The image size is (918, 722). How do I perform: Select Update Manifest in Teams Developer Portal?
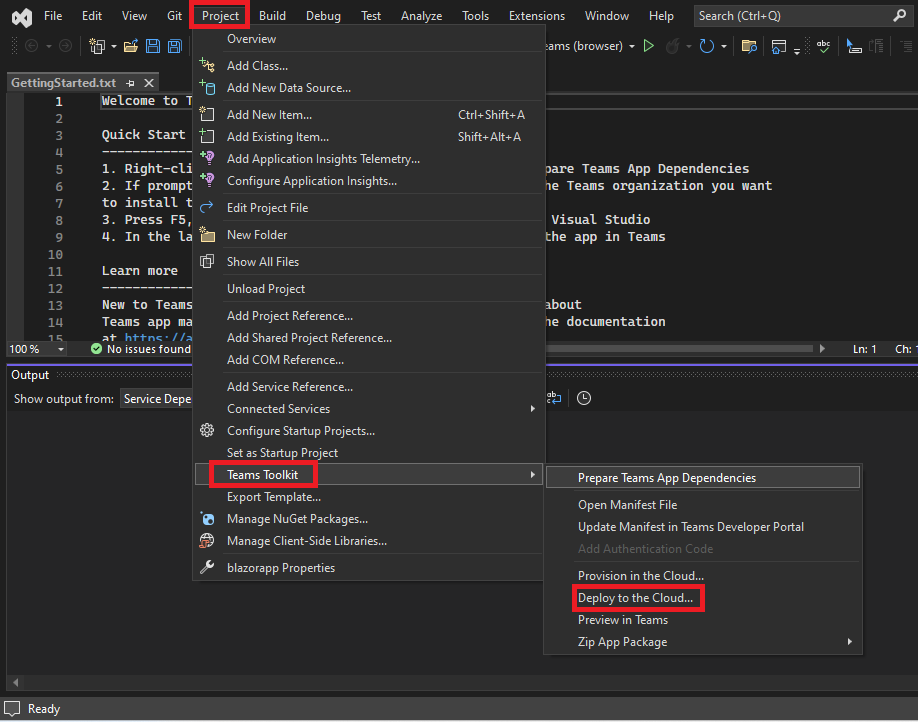690,527
